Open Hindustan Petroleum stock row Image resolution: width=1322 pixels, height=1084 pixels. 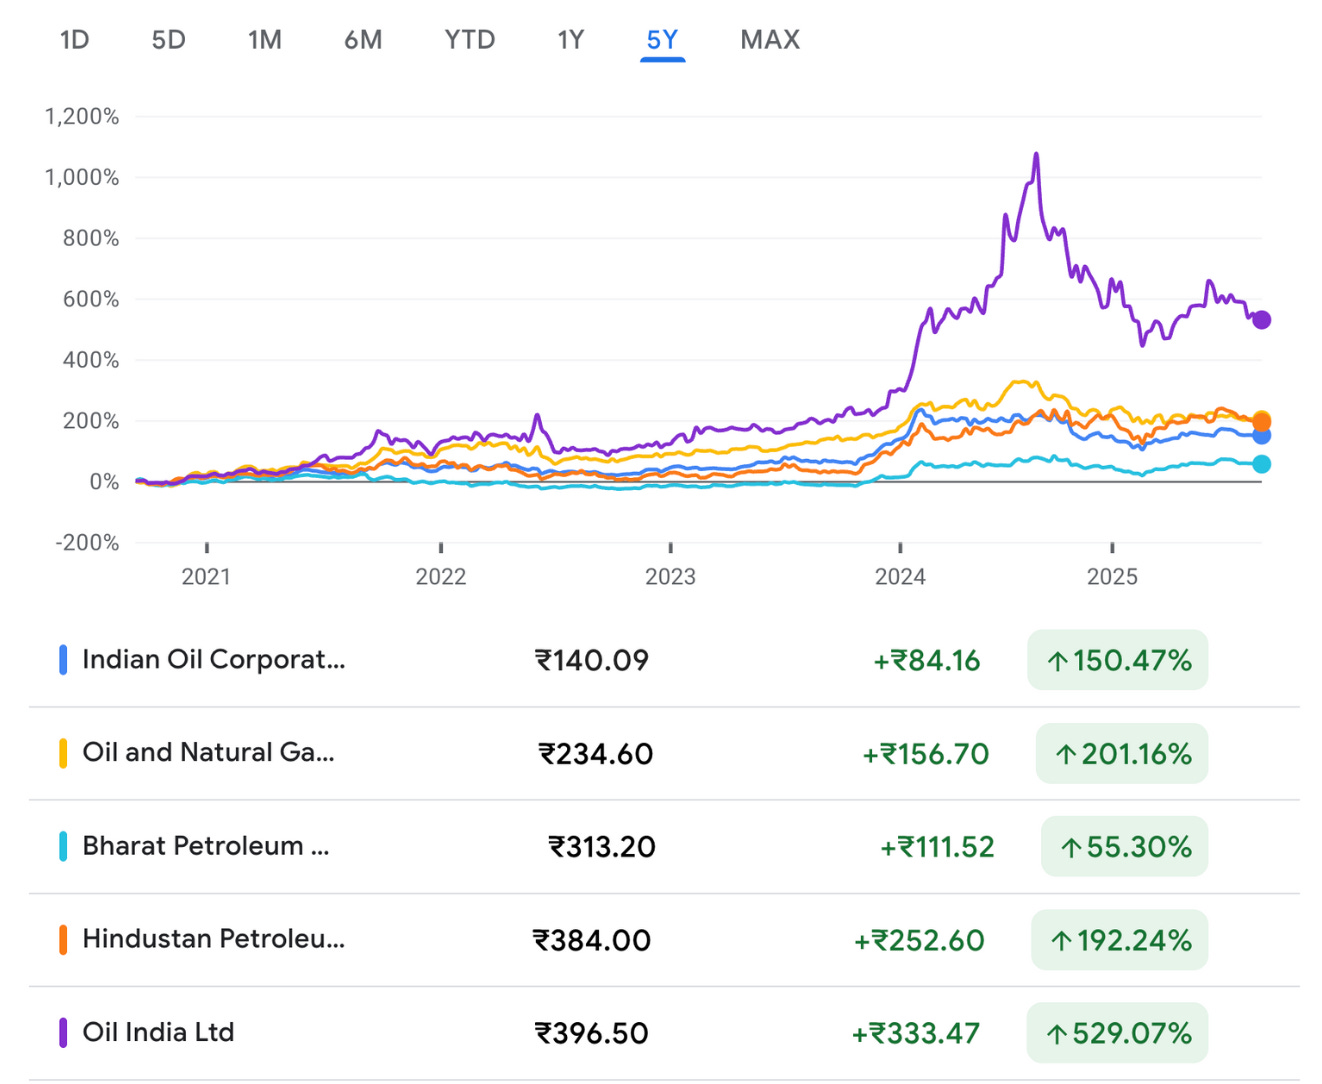click(x=664, y=940)
